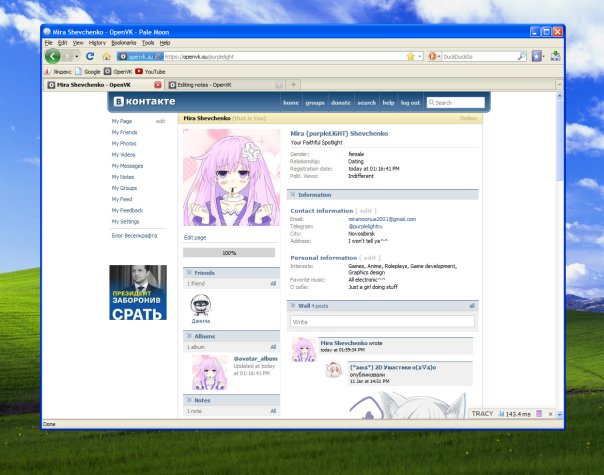Click the 100% profile completion bar

pyautogui.click(x=229, y=253)
